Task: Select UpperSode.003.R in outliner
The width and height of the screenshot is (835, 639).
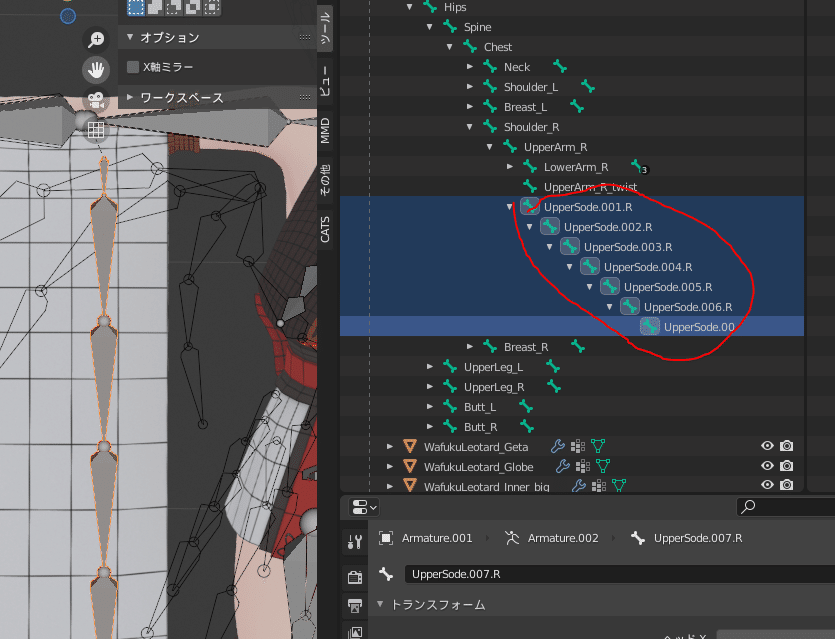Action: pyautogui.click(x=628, y=247)
